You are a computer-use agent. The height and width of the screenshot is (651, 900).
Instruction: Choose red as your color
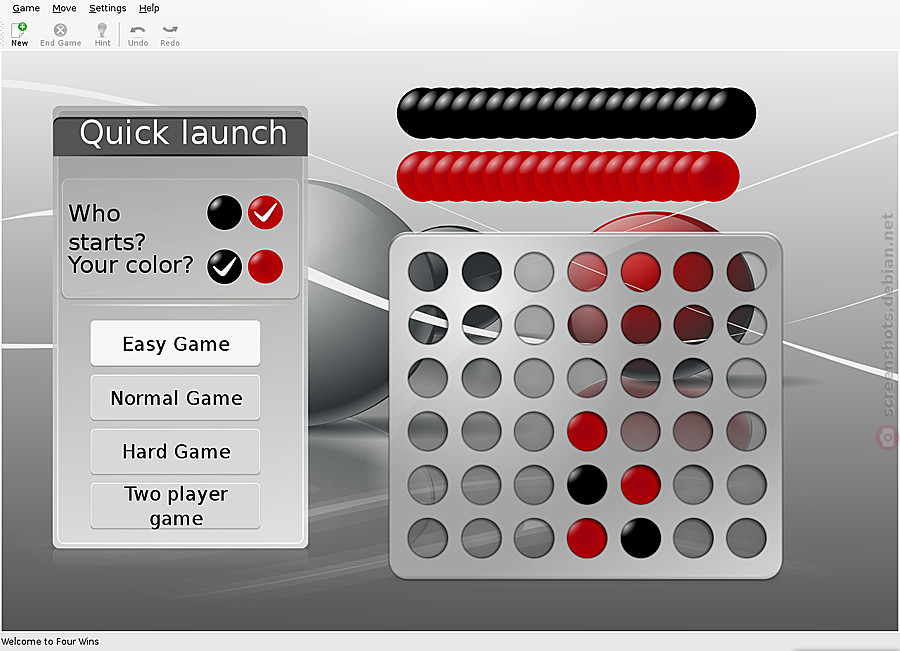click(265, 266)
